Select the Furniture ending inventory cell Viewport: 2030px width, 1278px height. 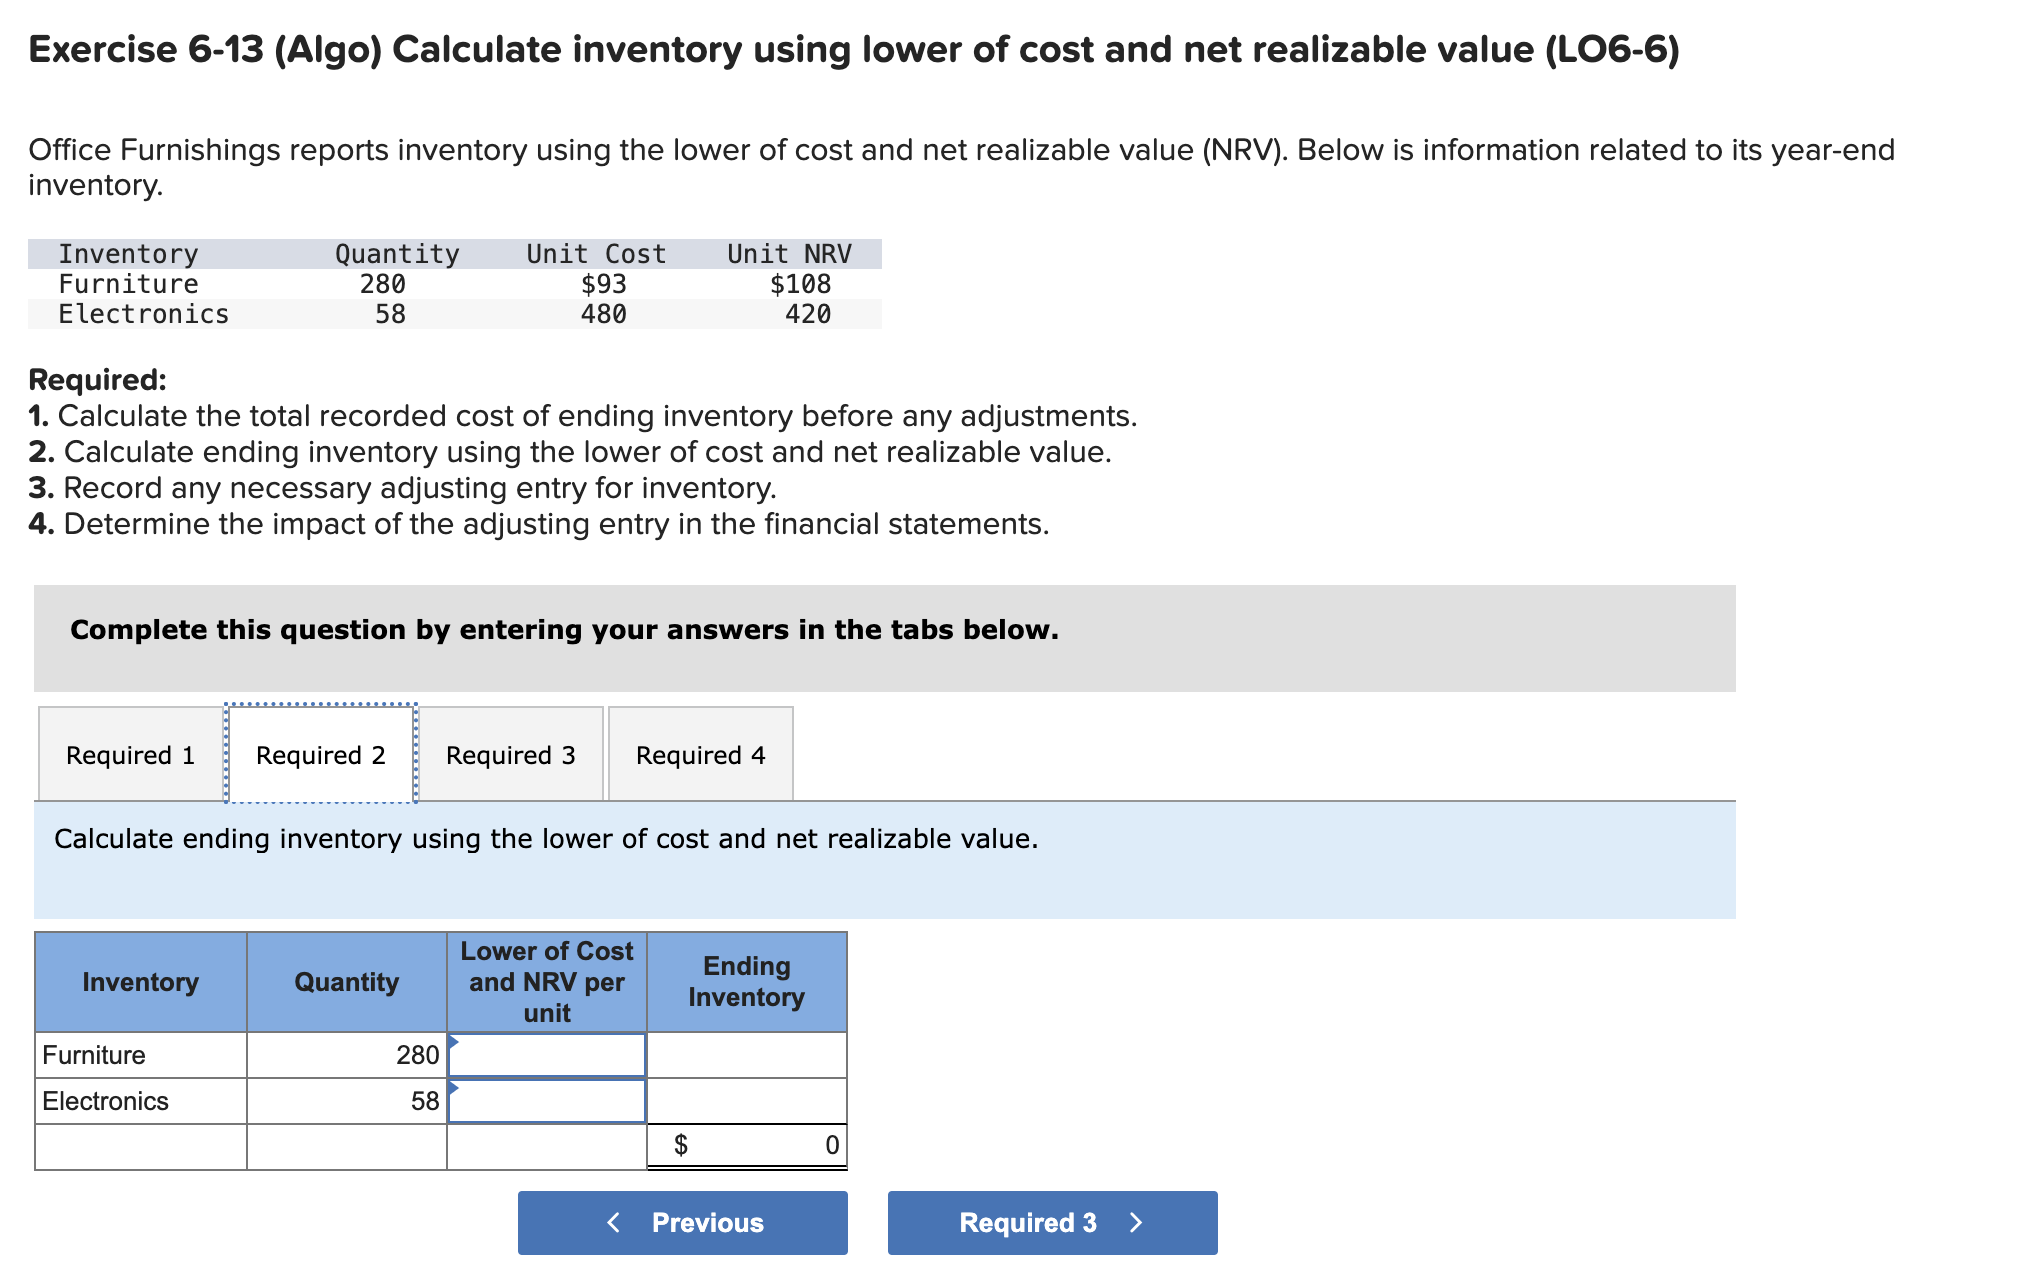click(747, 1053)
